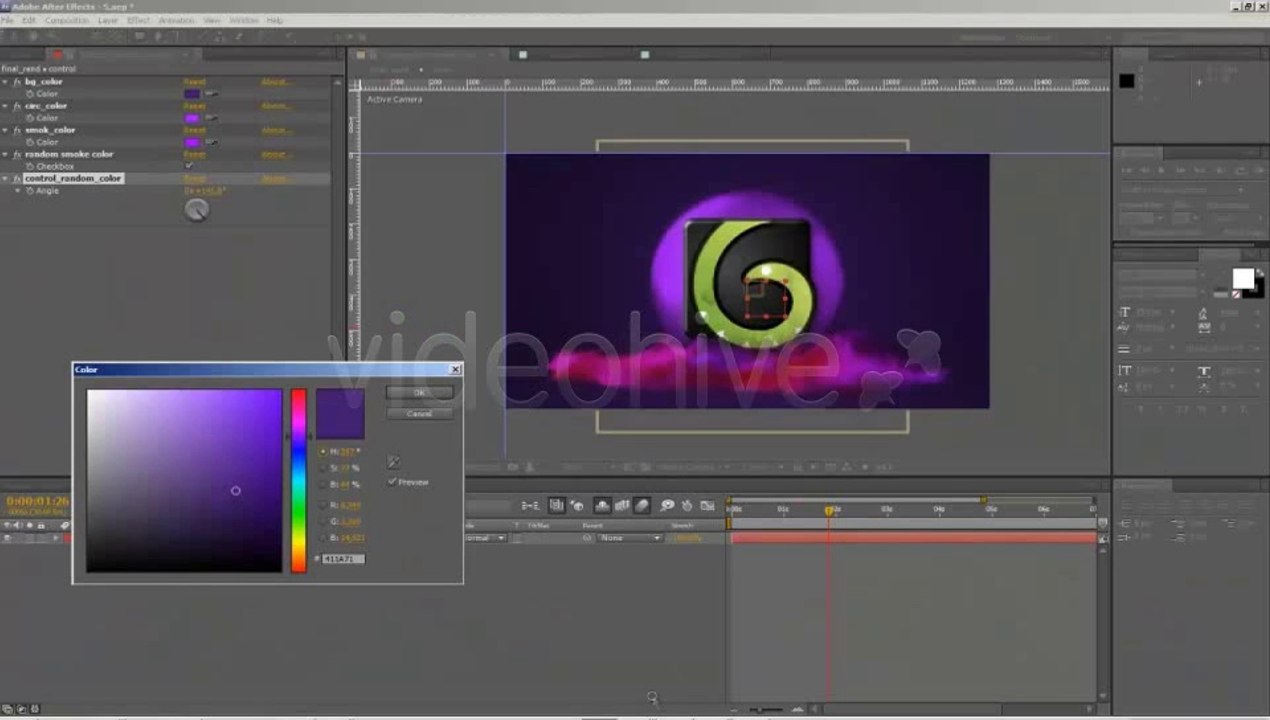This screenshot has height=720, width=1270.
Task: Click OK in the Color dialog
Action: 419,393
